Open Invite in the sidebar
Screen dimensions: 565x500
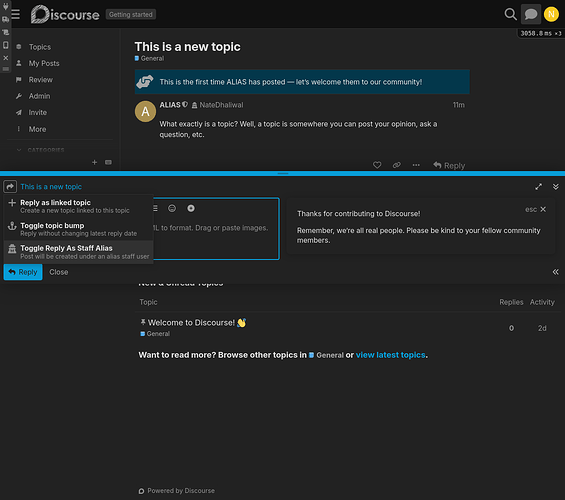click(37, 112)
